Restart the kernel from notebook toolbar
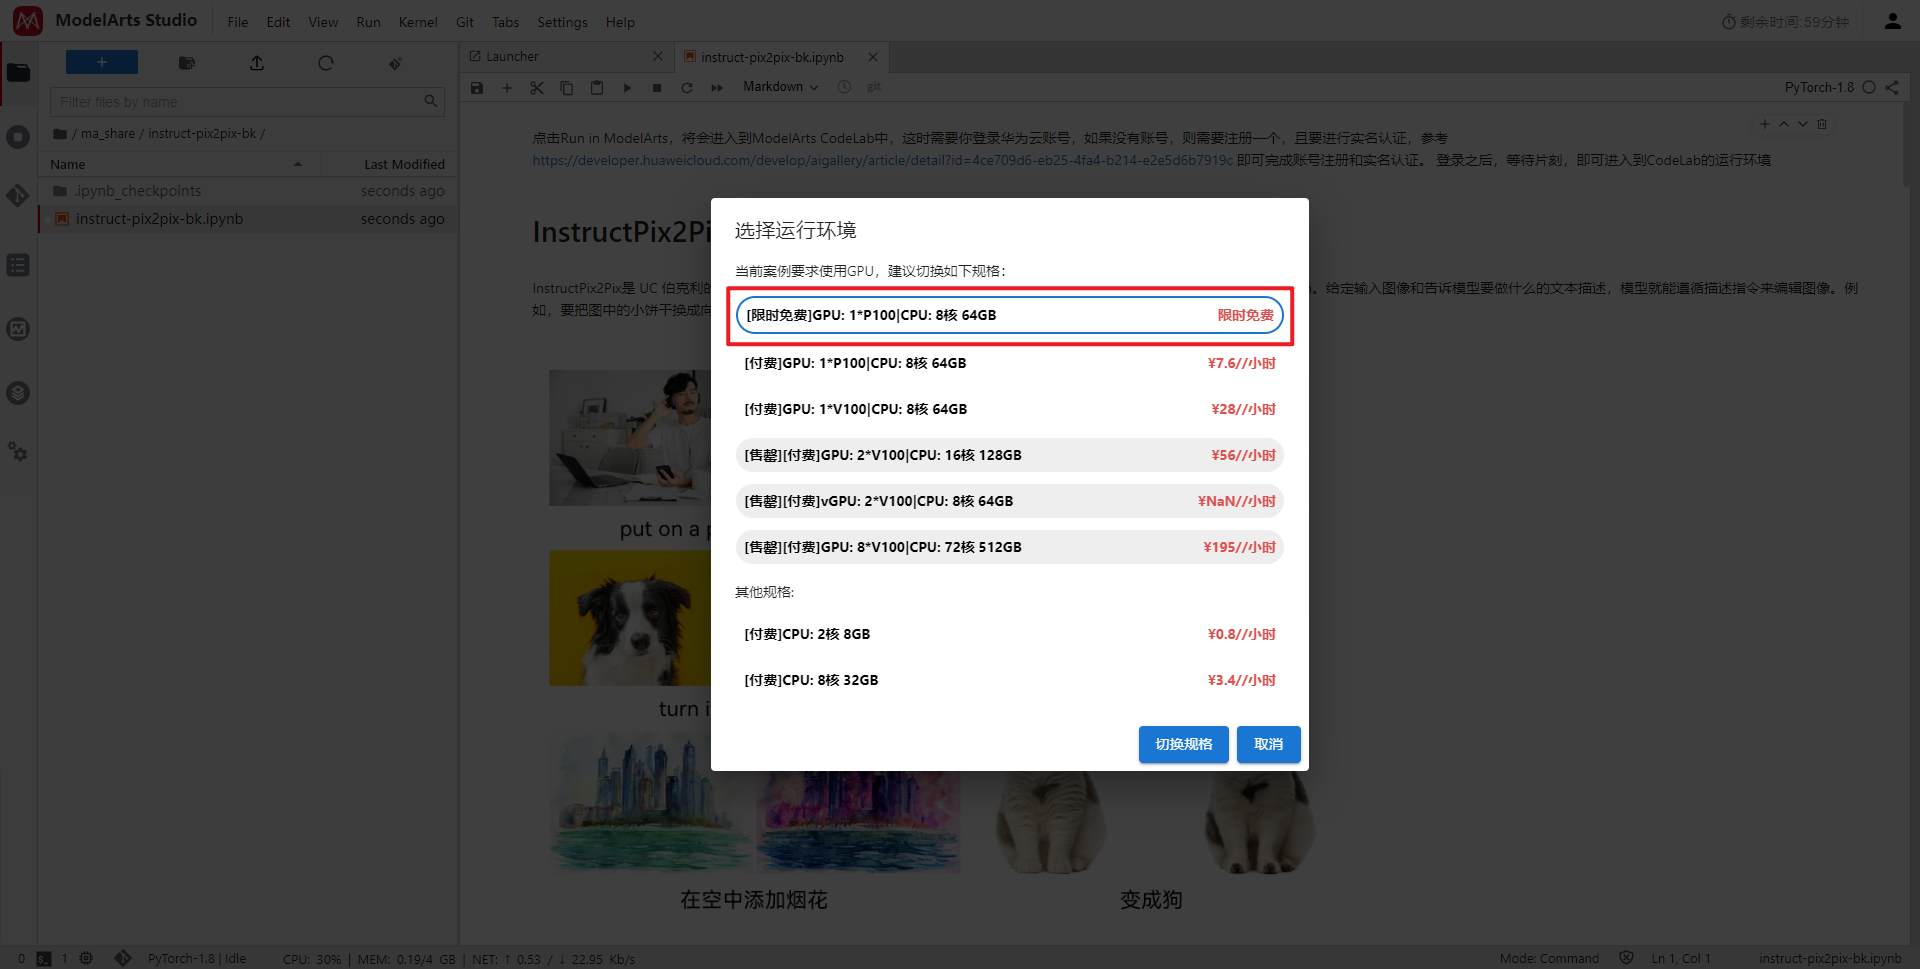 click(x=687, y=88)
